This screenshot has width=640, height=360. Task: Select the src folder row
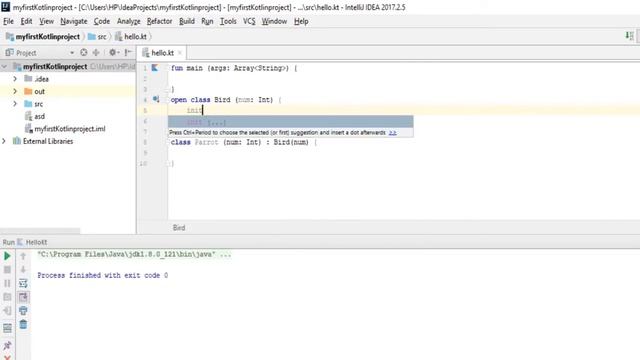pos(68,104)
